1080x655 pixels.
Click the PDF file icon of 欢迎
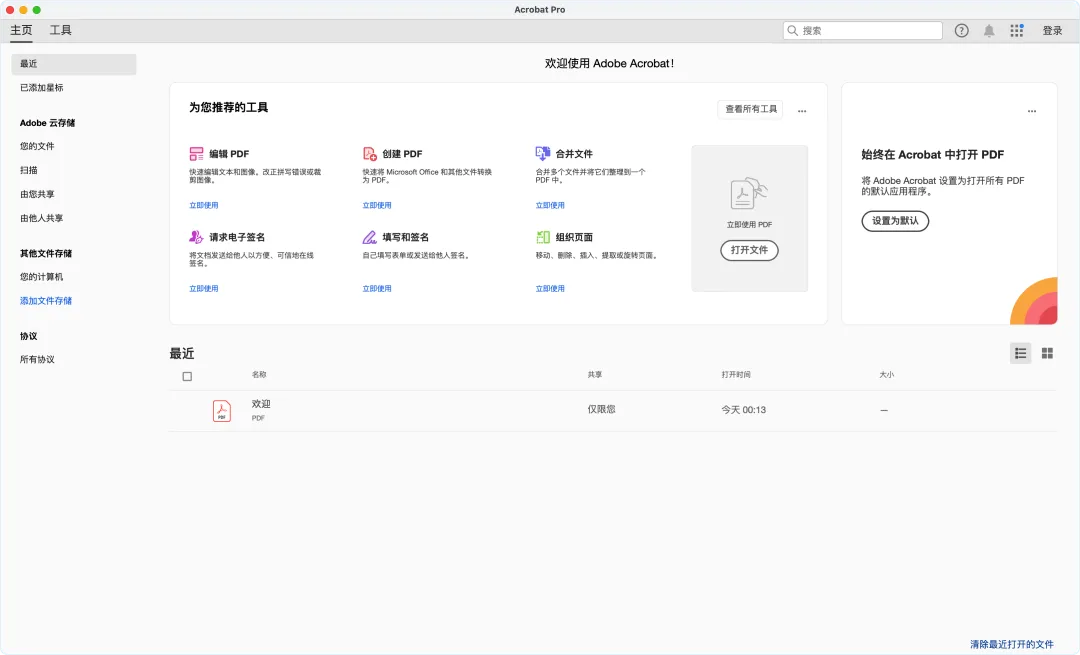[x=222, y=411]
